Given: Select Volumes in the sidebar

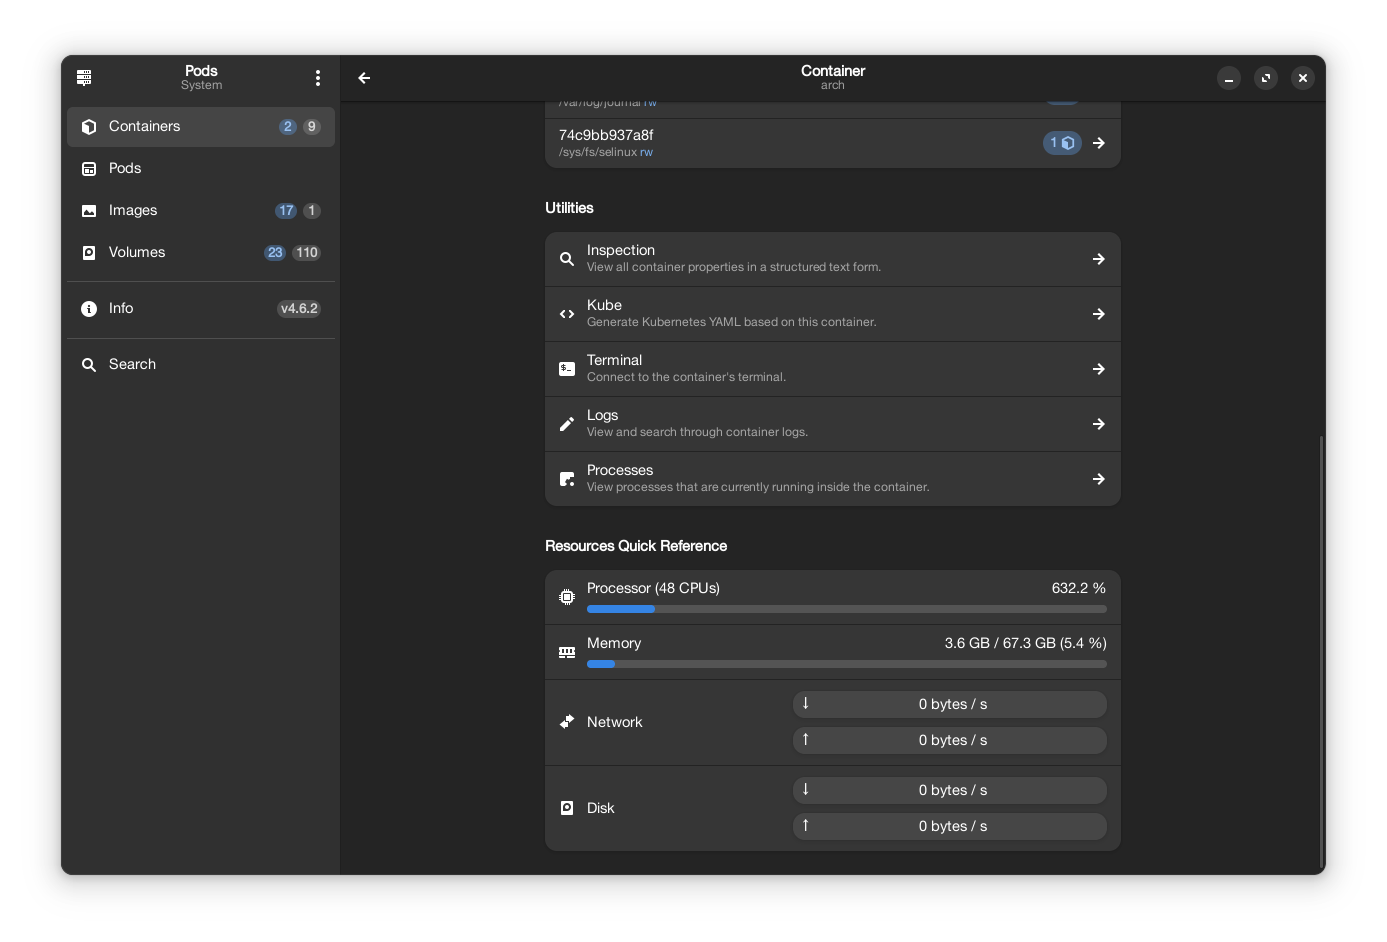Looking at the screenshot, I should tap(201, 253).
